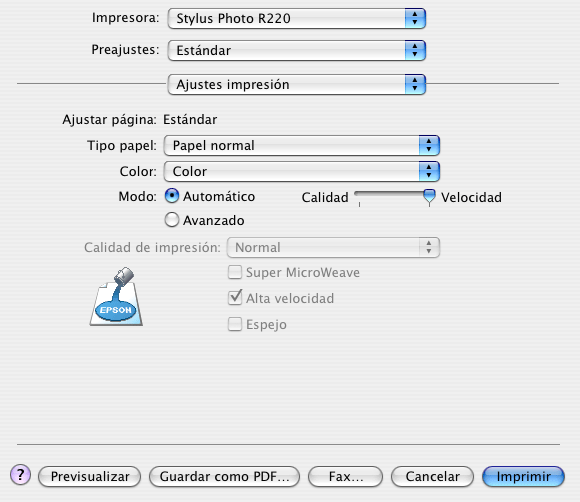Open the Papel normal paper type dropdown
Viewport: 580px width, 502px height.
[x=302, y=145]
